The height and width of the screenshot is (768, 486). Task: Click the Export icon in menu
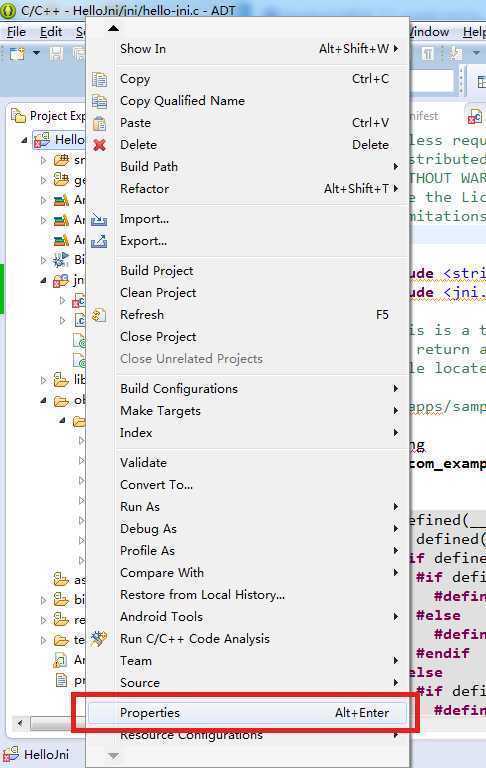point(99,241)
